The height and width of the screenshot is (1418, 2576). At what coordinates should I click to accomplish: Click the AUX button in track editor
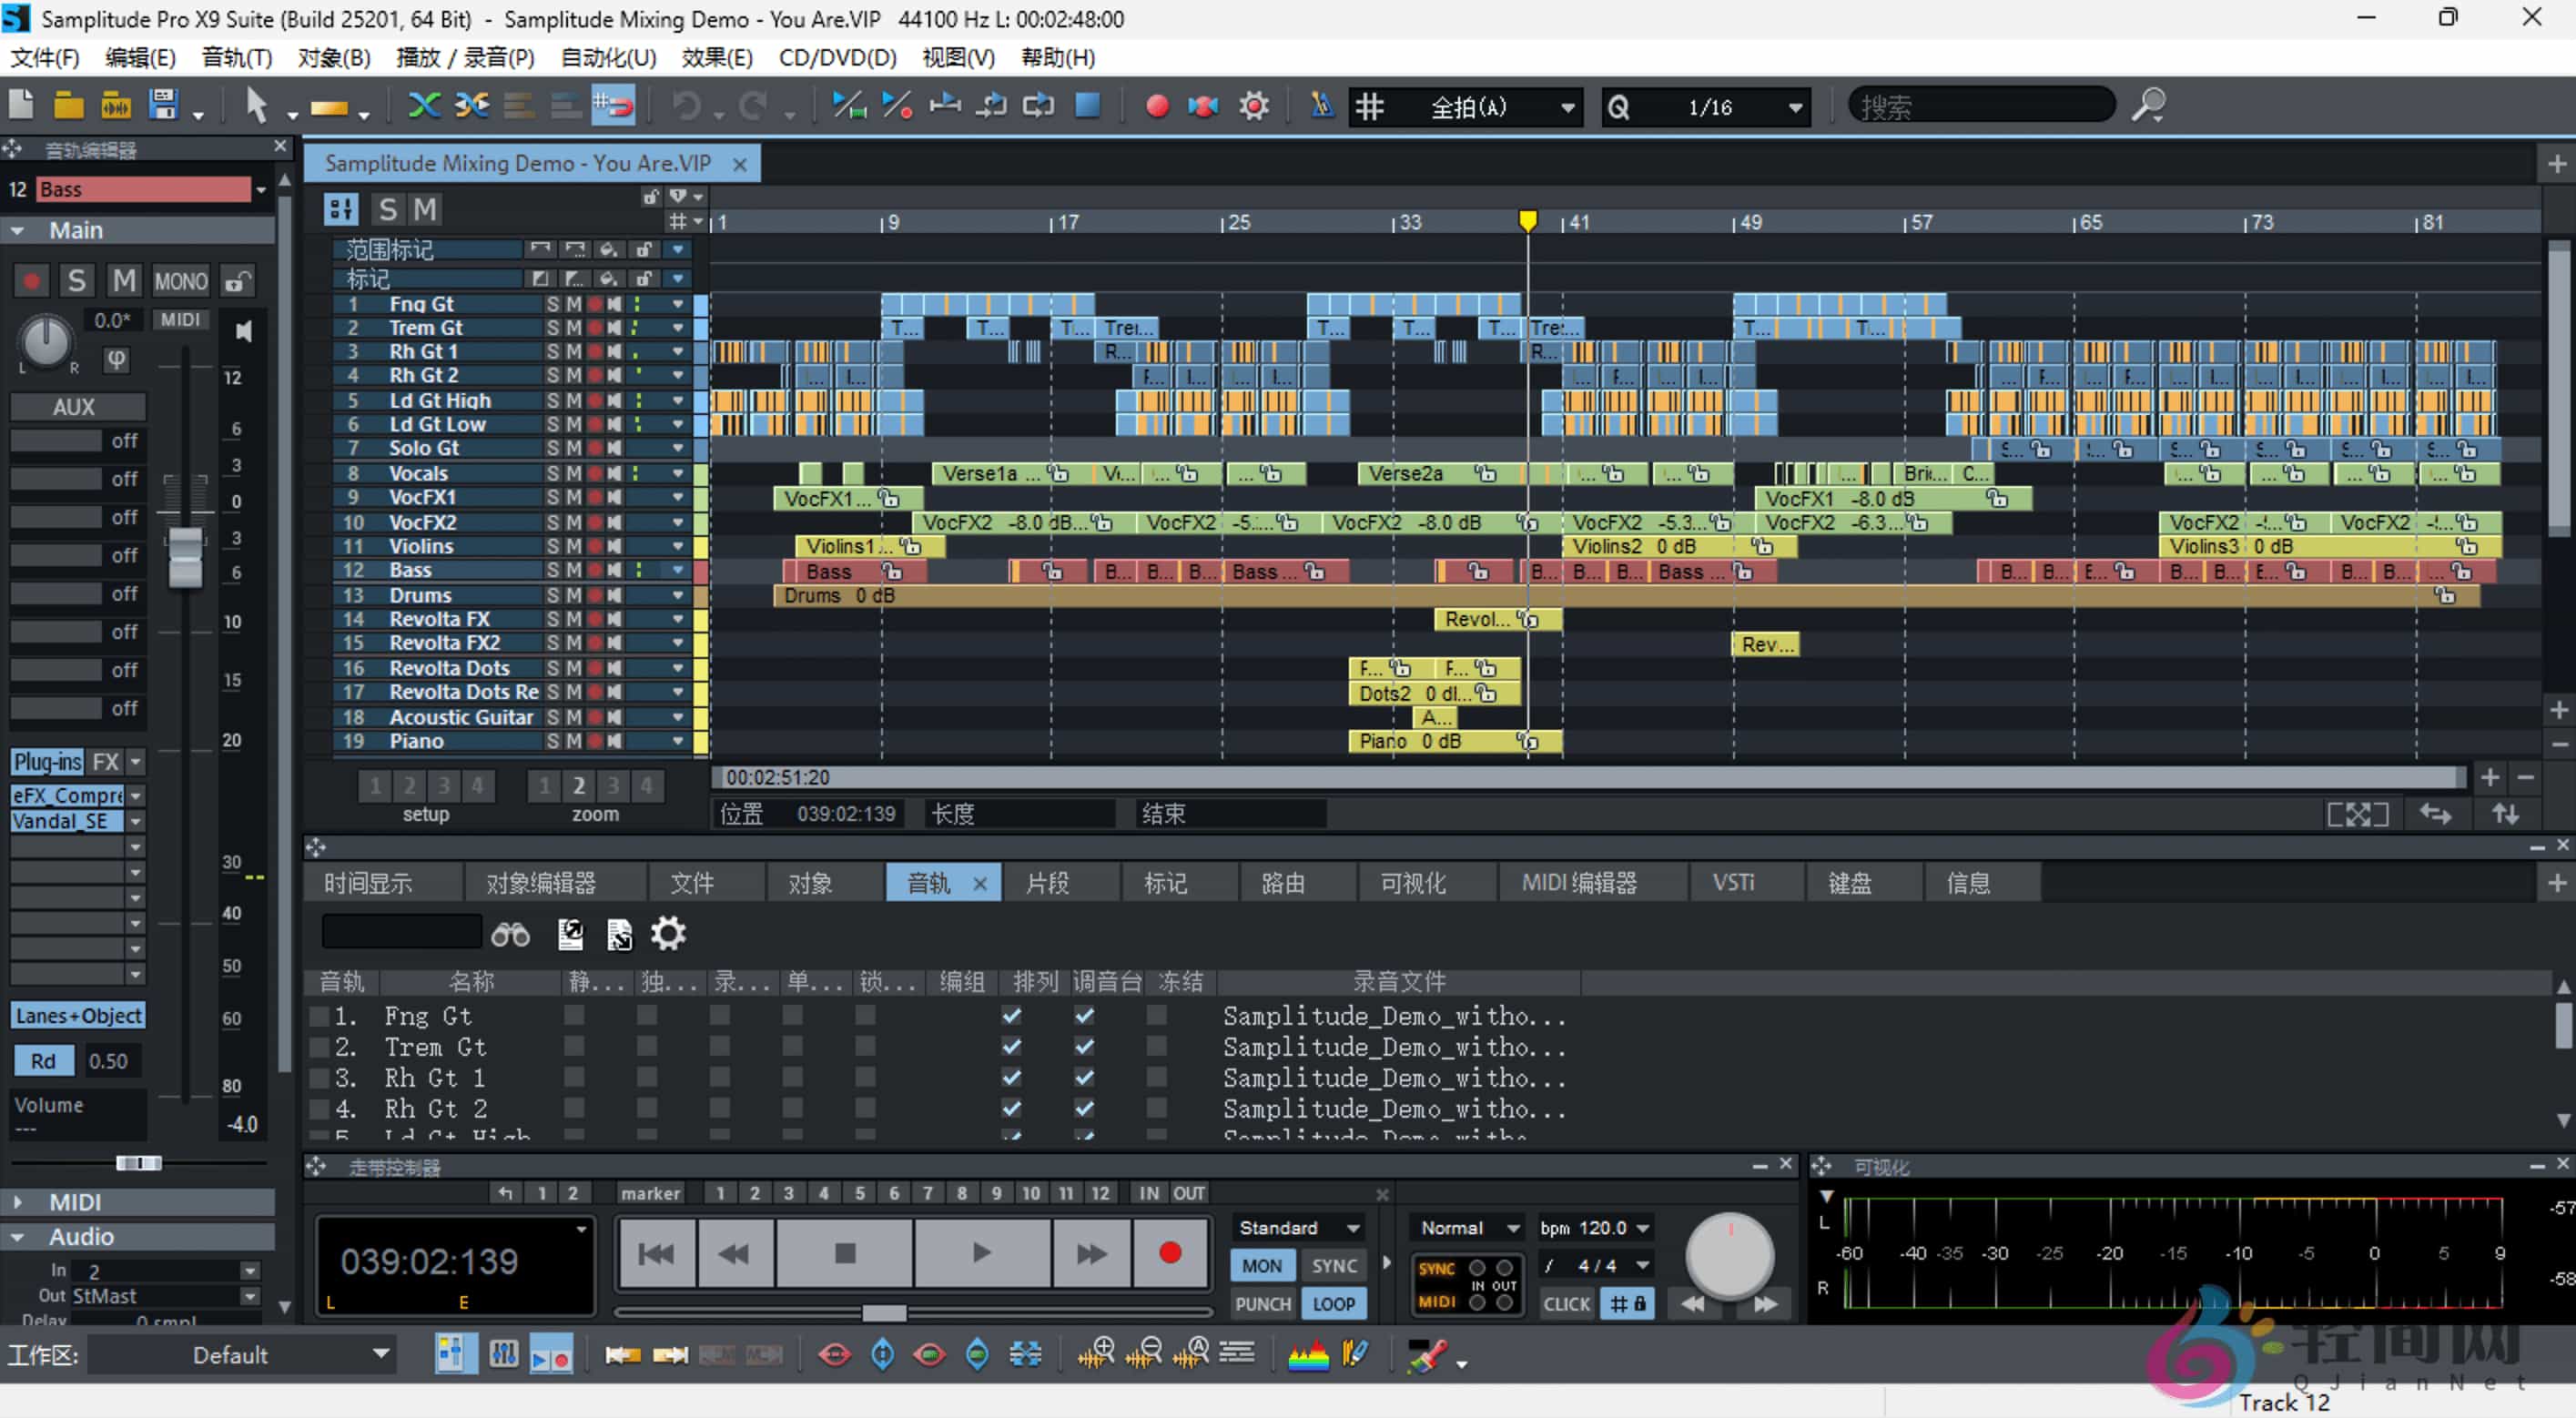click(x=77, y=406)
